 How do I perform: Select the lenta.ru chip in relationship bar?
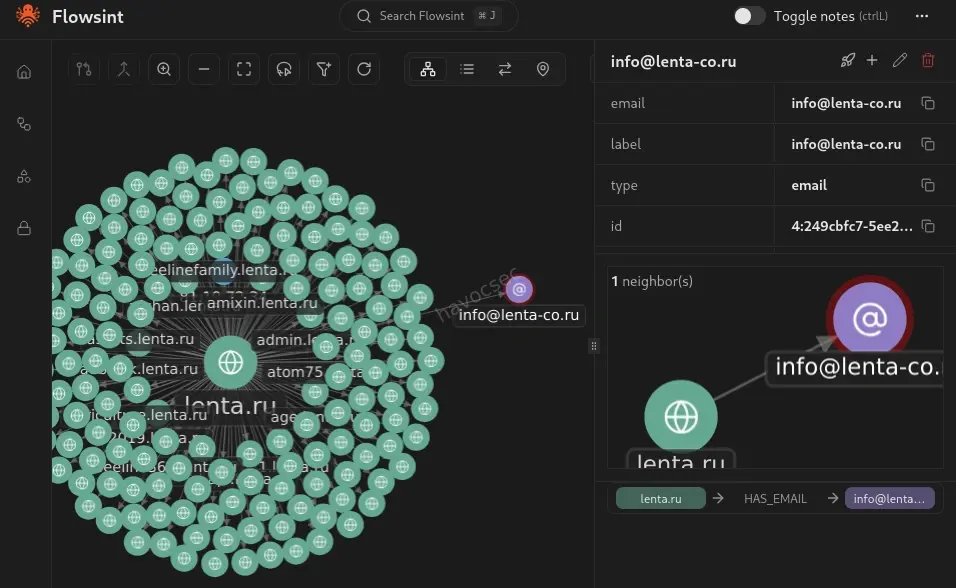[x=660, y=497]
